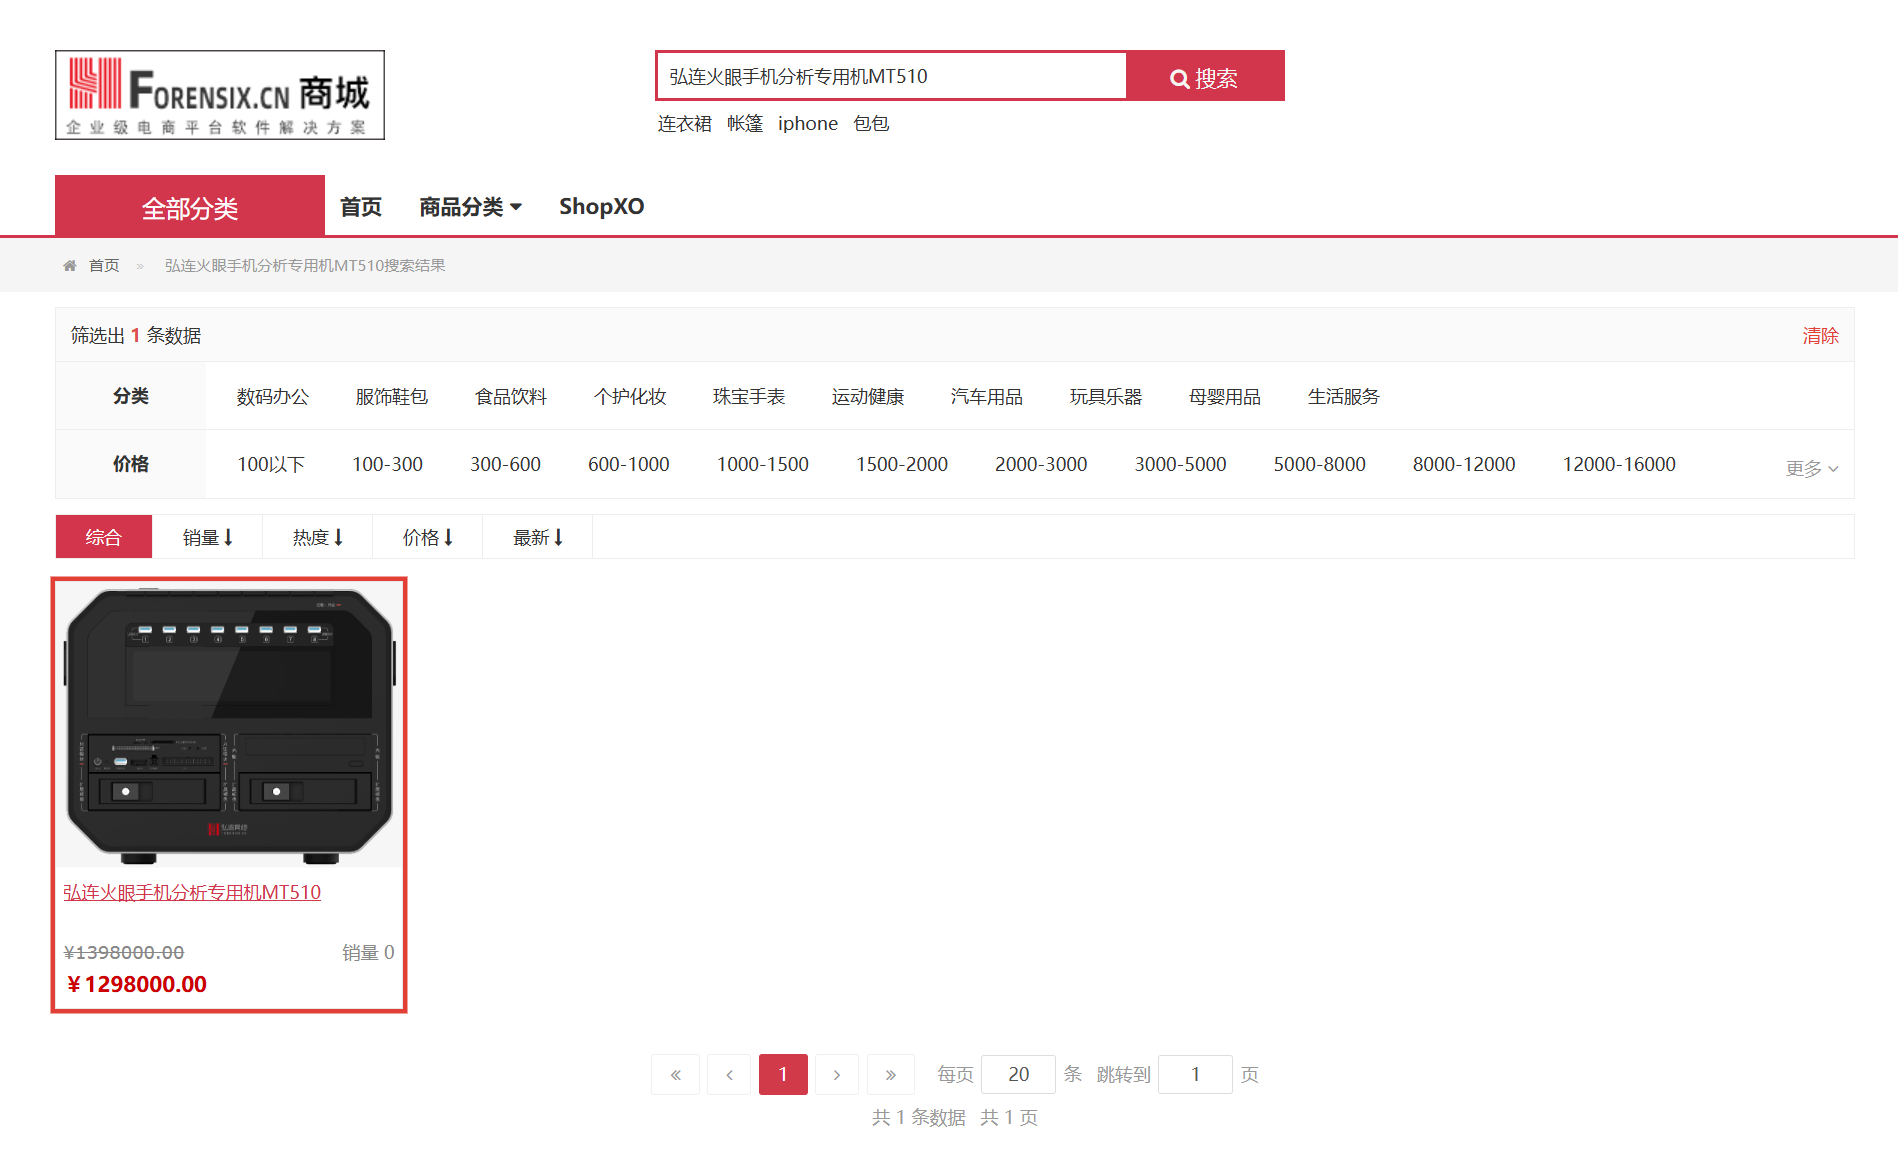Sort results by 热度

tap(317, 537)
